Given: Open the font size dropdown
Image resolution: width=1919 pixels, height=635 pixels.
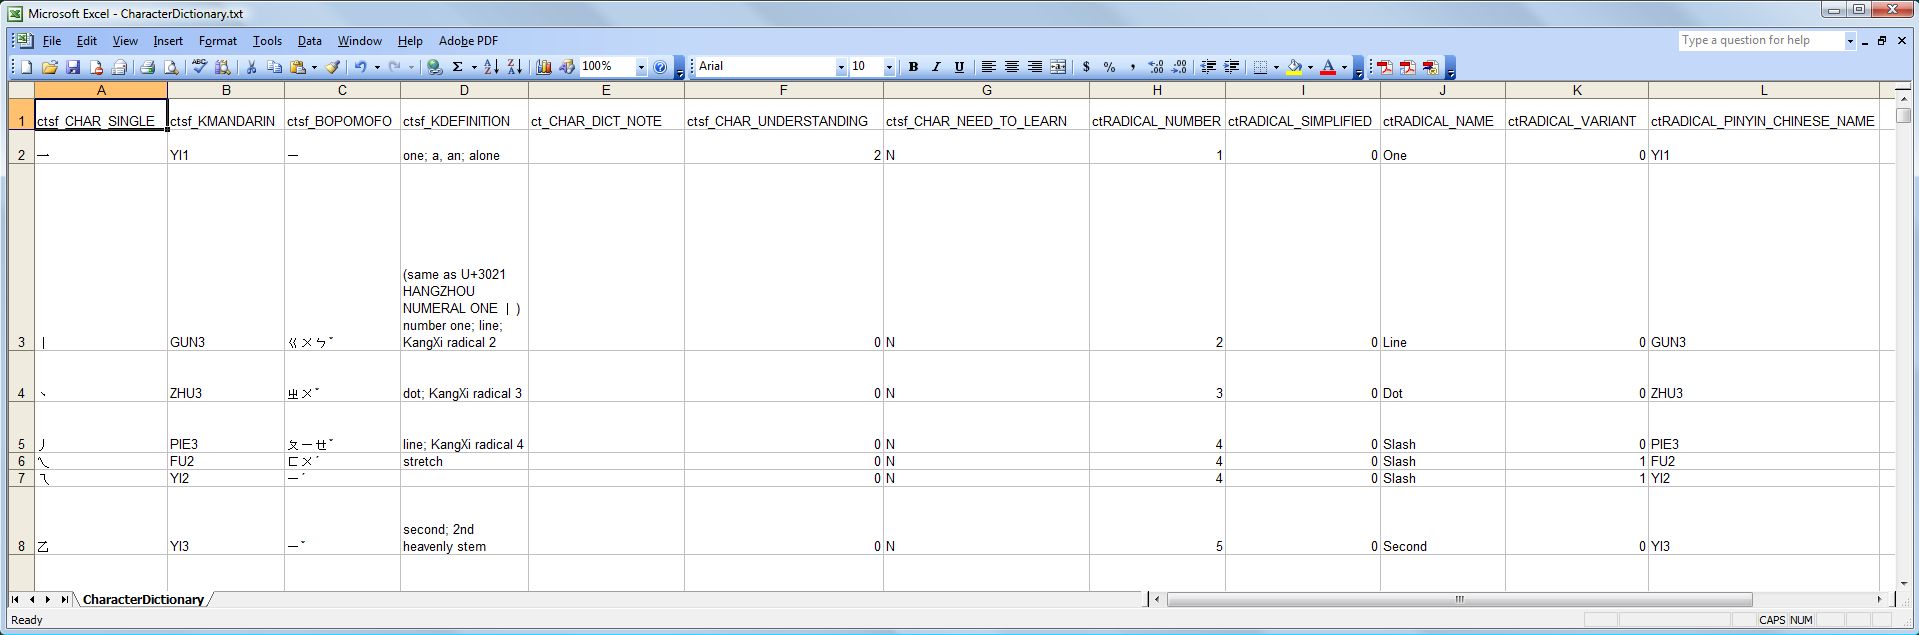Looking at the screenshot, I should 889,67.
